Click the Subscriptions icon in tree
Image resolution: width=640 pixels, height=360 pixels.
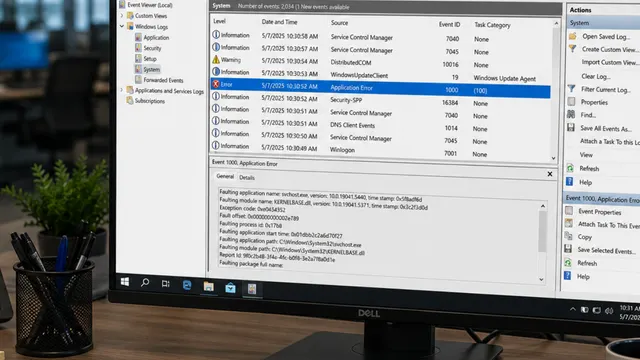(x=130, y=100)
